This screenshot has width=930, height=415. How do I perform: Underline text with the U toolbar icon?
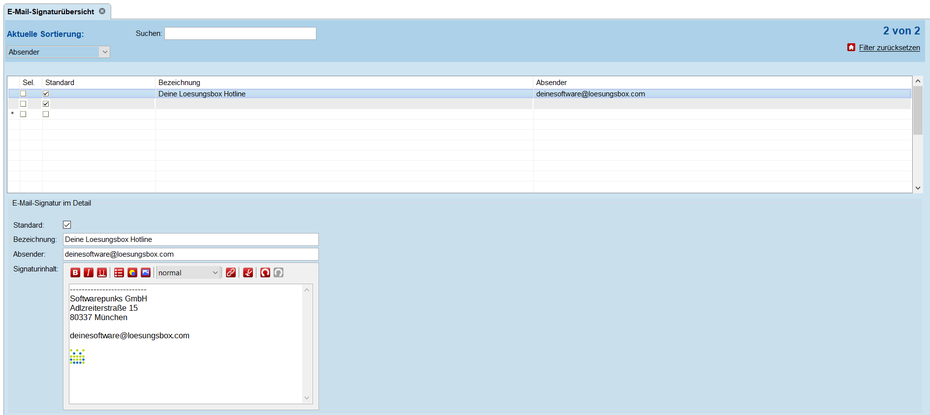pyautogui.click(x=101, y=273)
